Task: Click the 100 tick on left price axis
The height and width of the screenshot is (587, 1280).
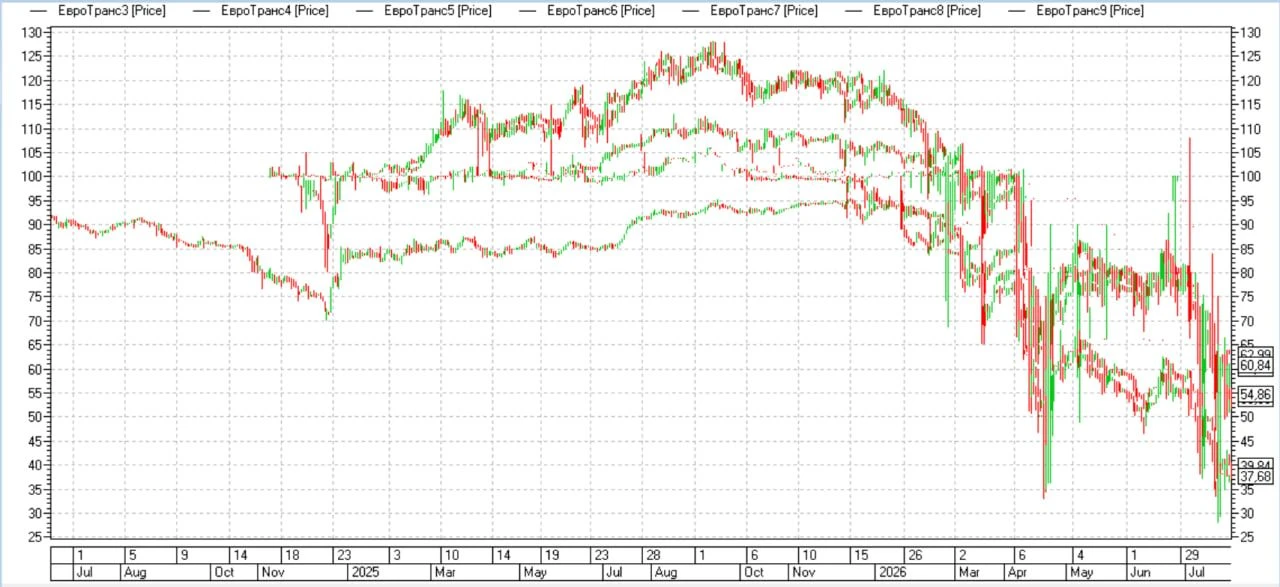Action: pos(33,177)
